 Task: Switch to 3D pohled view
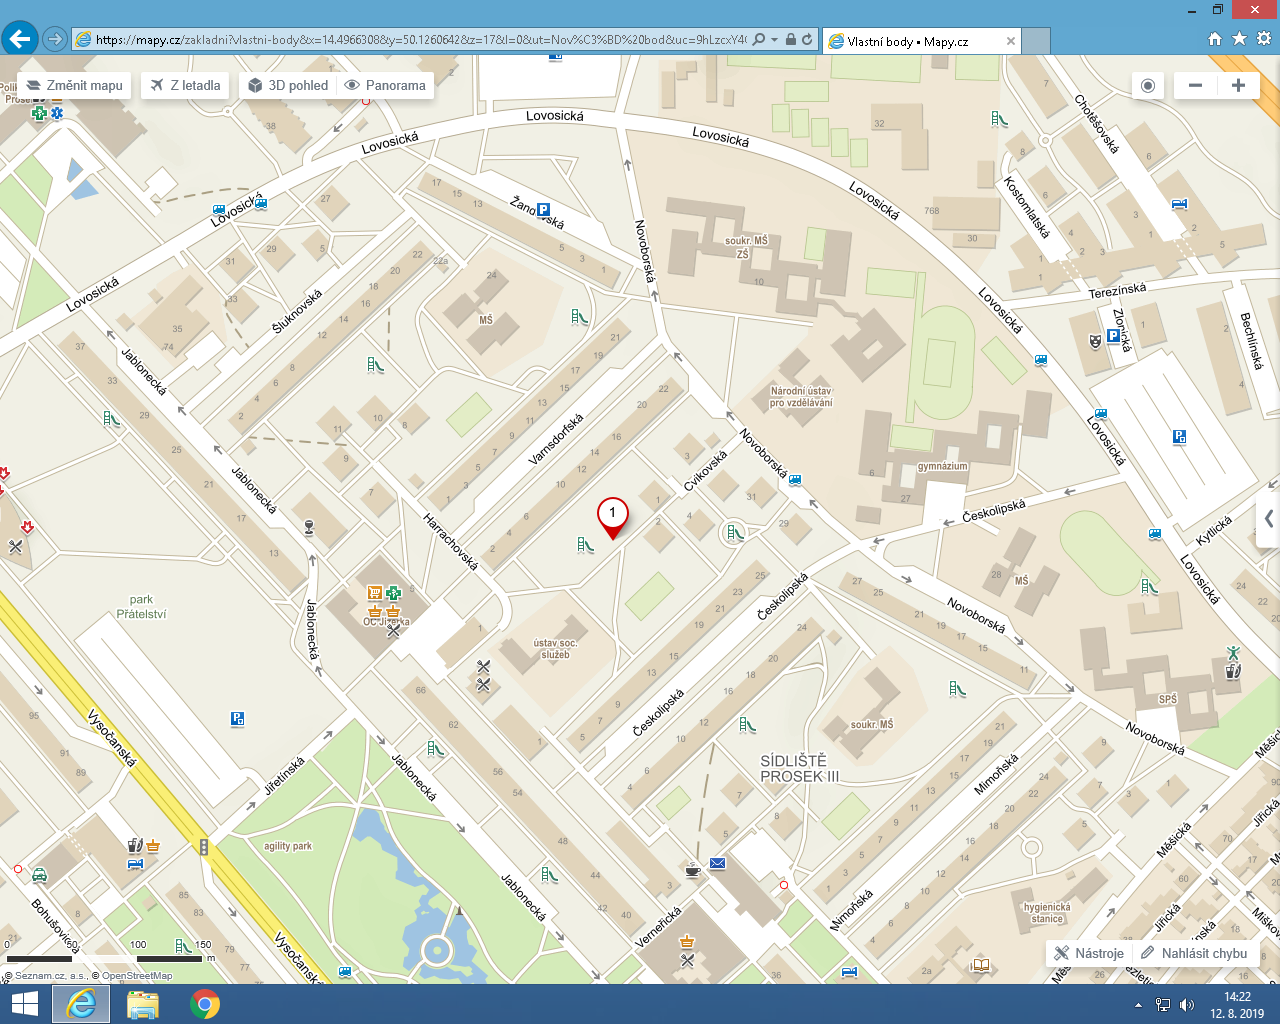coord(288,85)
